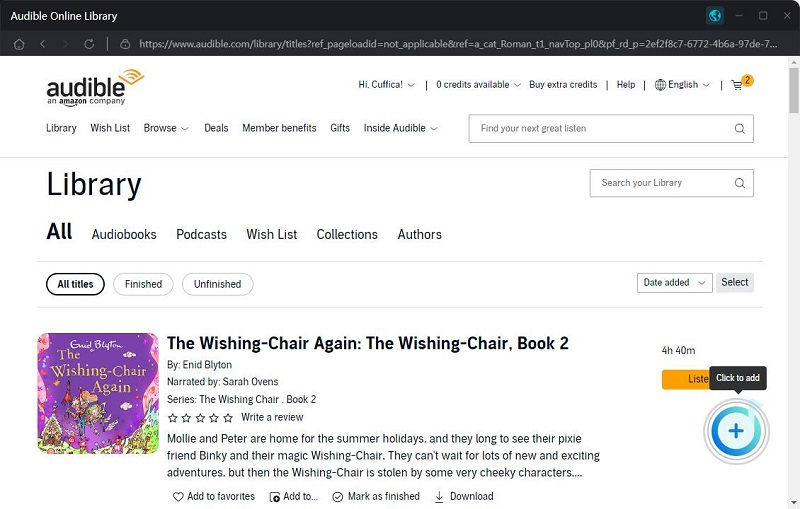
Task: Click the magnifier in the Search your Library box
Action: click(739, 183)
